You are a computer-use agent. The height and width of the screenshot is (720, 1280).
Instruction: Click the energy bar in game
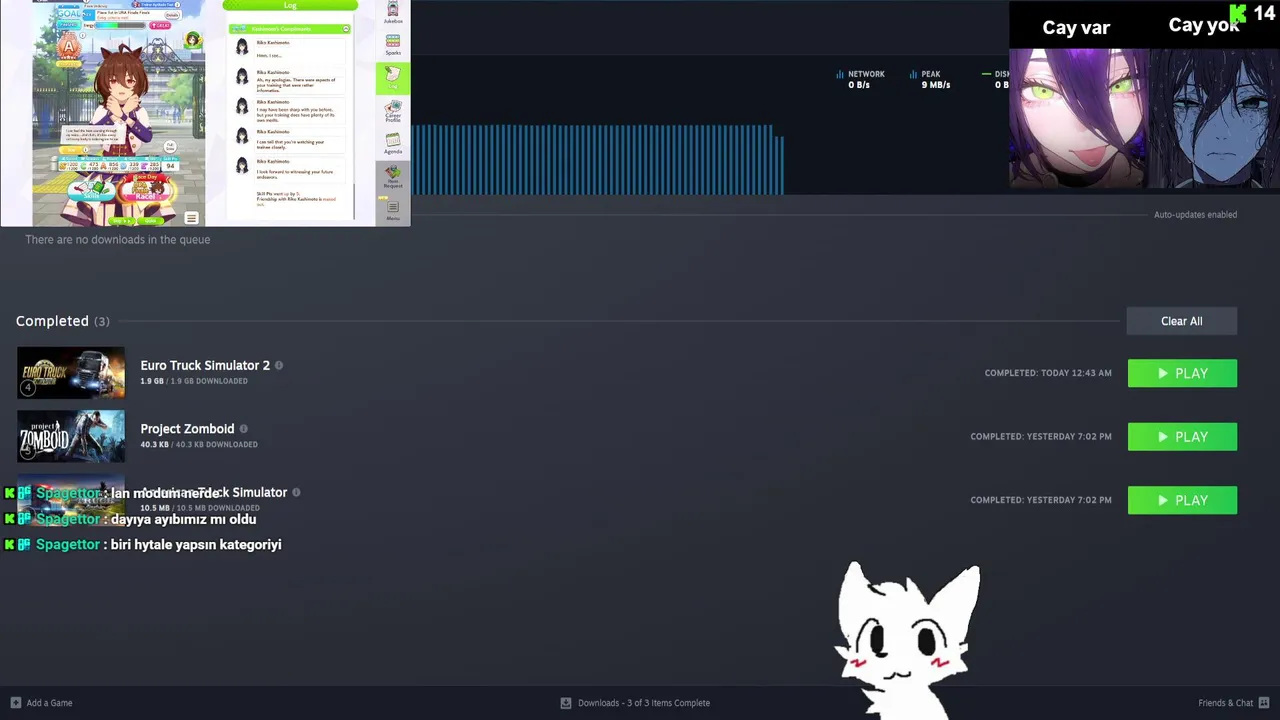pos(120,25)
